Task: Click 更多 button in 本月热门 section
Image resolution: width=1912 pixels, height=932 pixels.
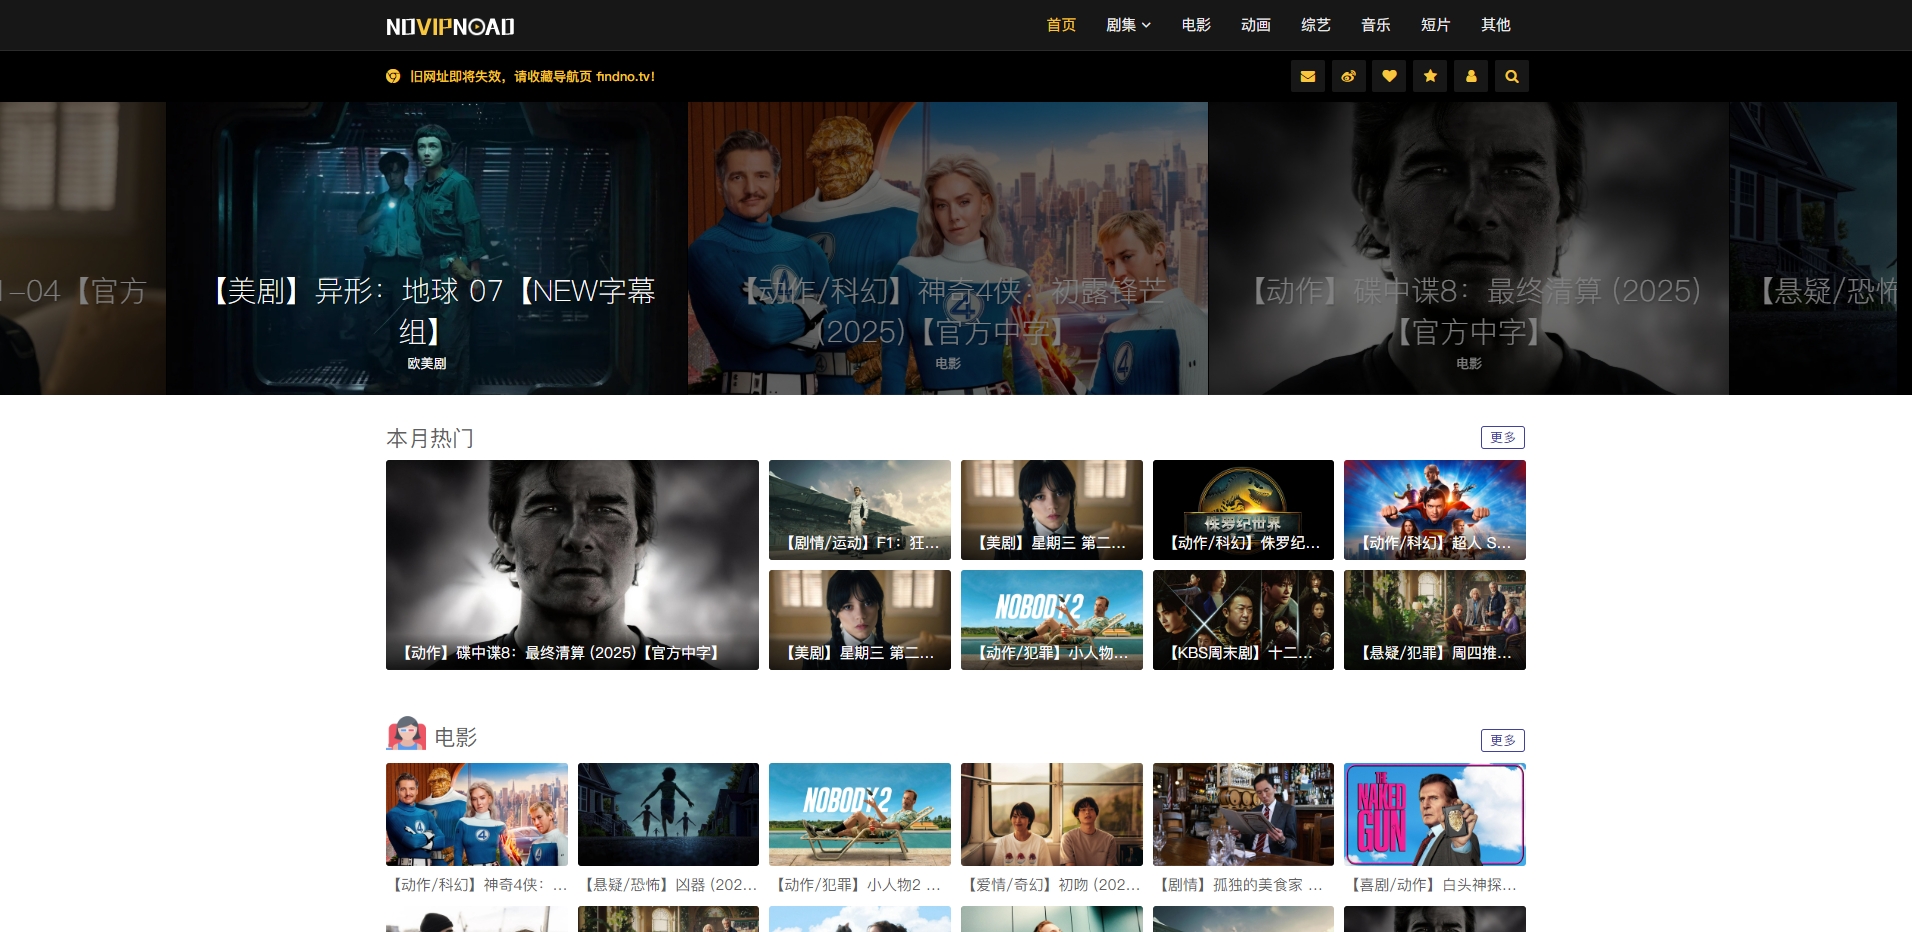Action: [1502, 437]
